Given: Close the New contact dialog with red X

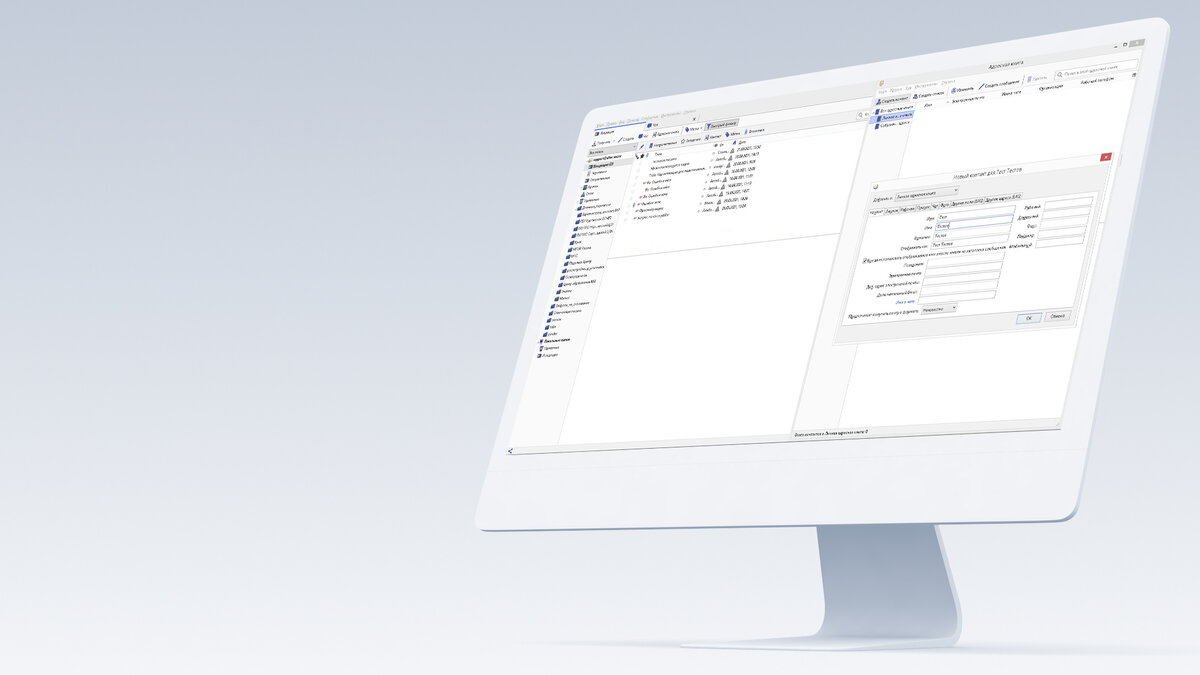Looking at the screenshot, I should (x=1106, y=157).
